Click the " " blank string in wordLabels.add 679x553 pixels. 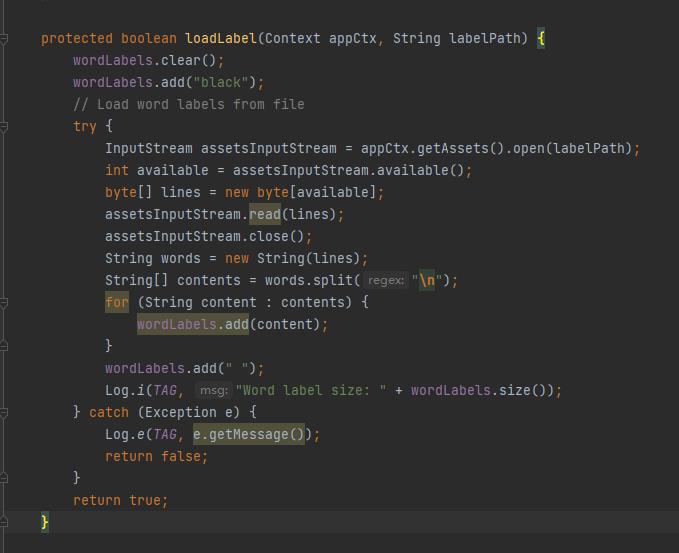click(237, 369)
